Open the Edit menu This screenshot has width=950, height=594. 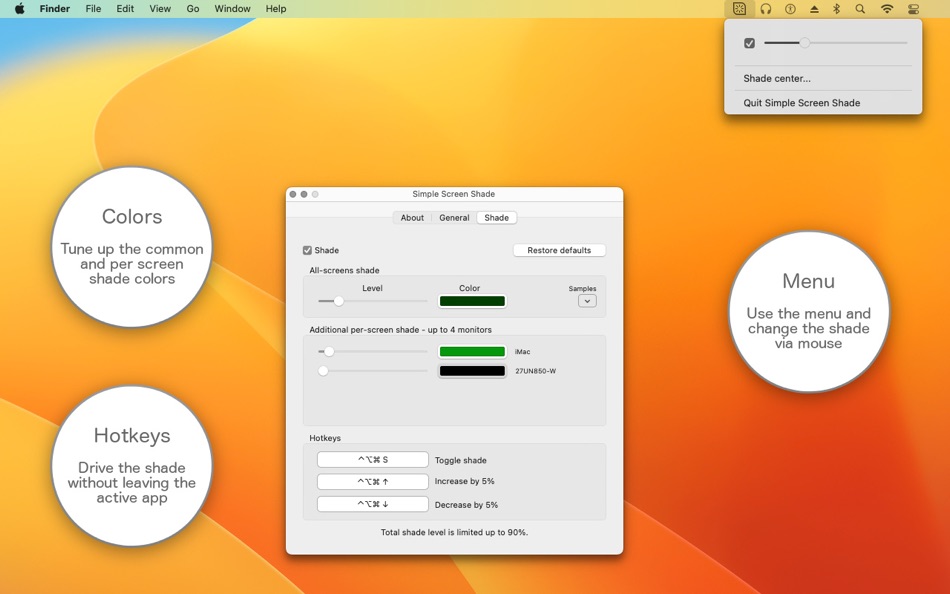[x=125, y=8]
